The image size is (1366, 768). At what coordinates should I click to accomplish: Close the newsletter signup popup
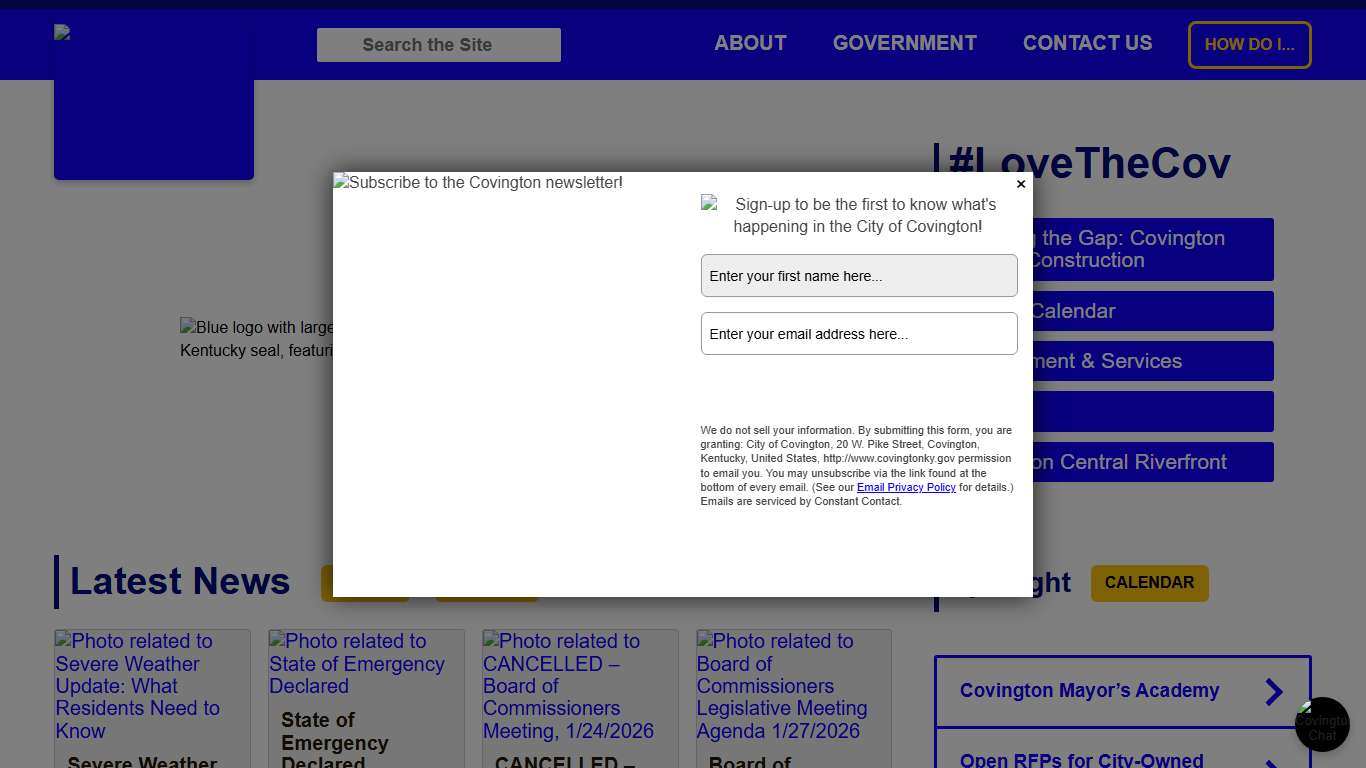[1021, 184]
